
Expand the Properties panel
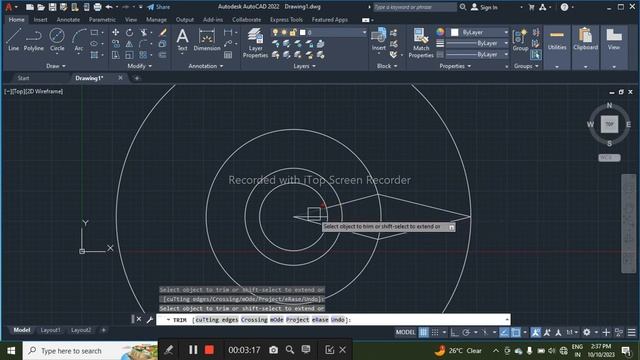pos(455,66)
